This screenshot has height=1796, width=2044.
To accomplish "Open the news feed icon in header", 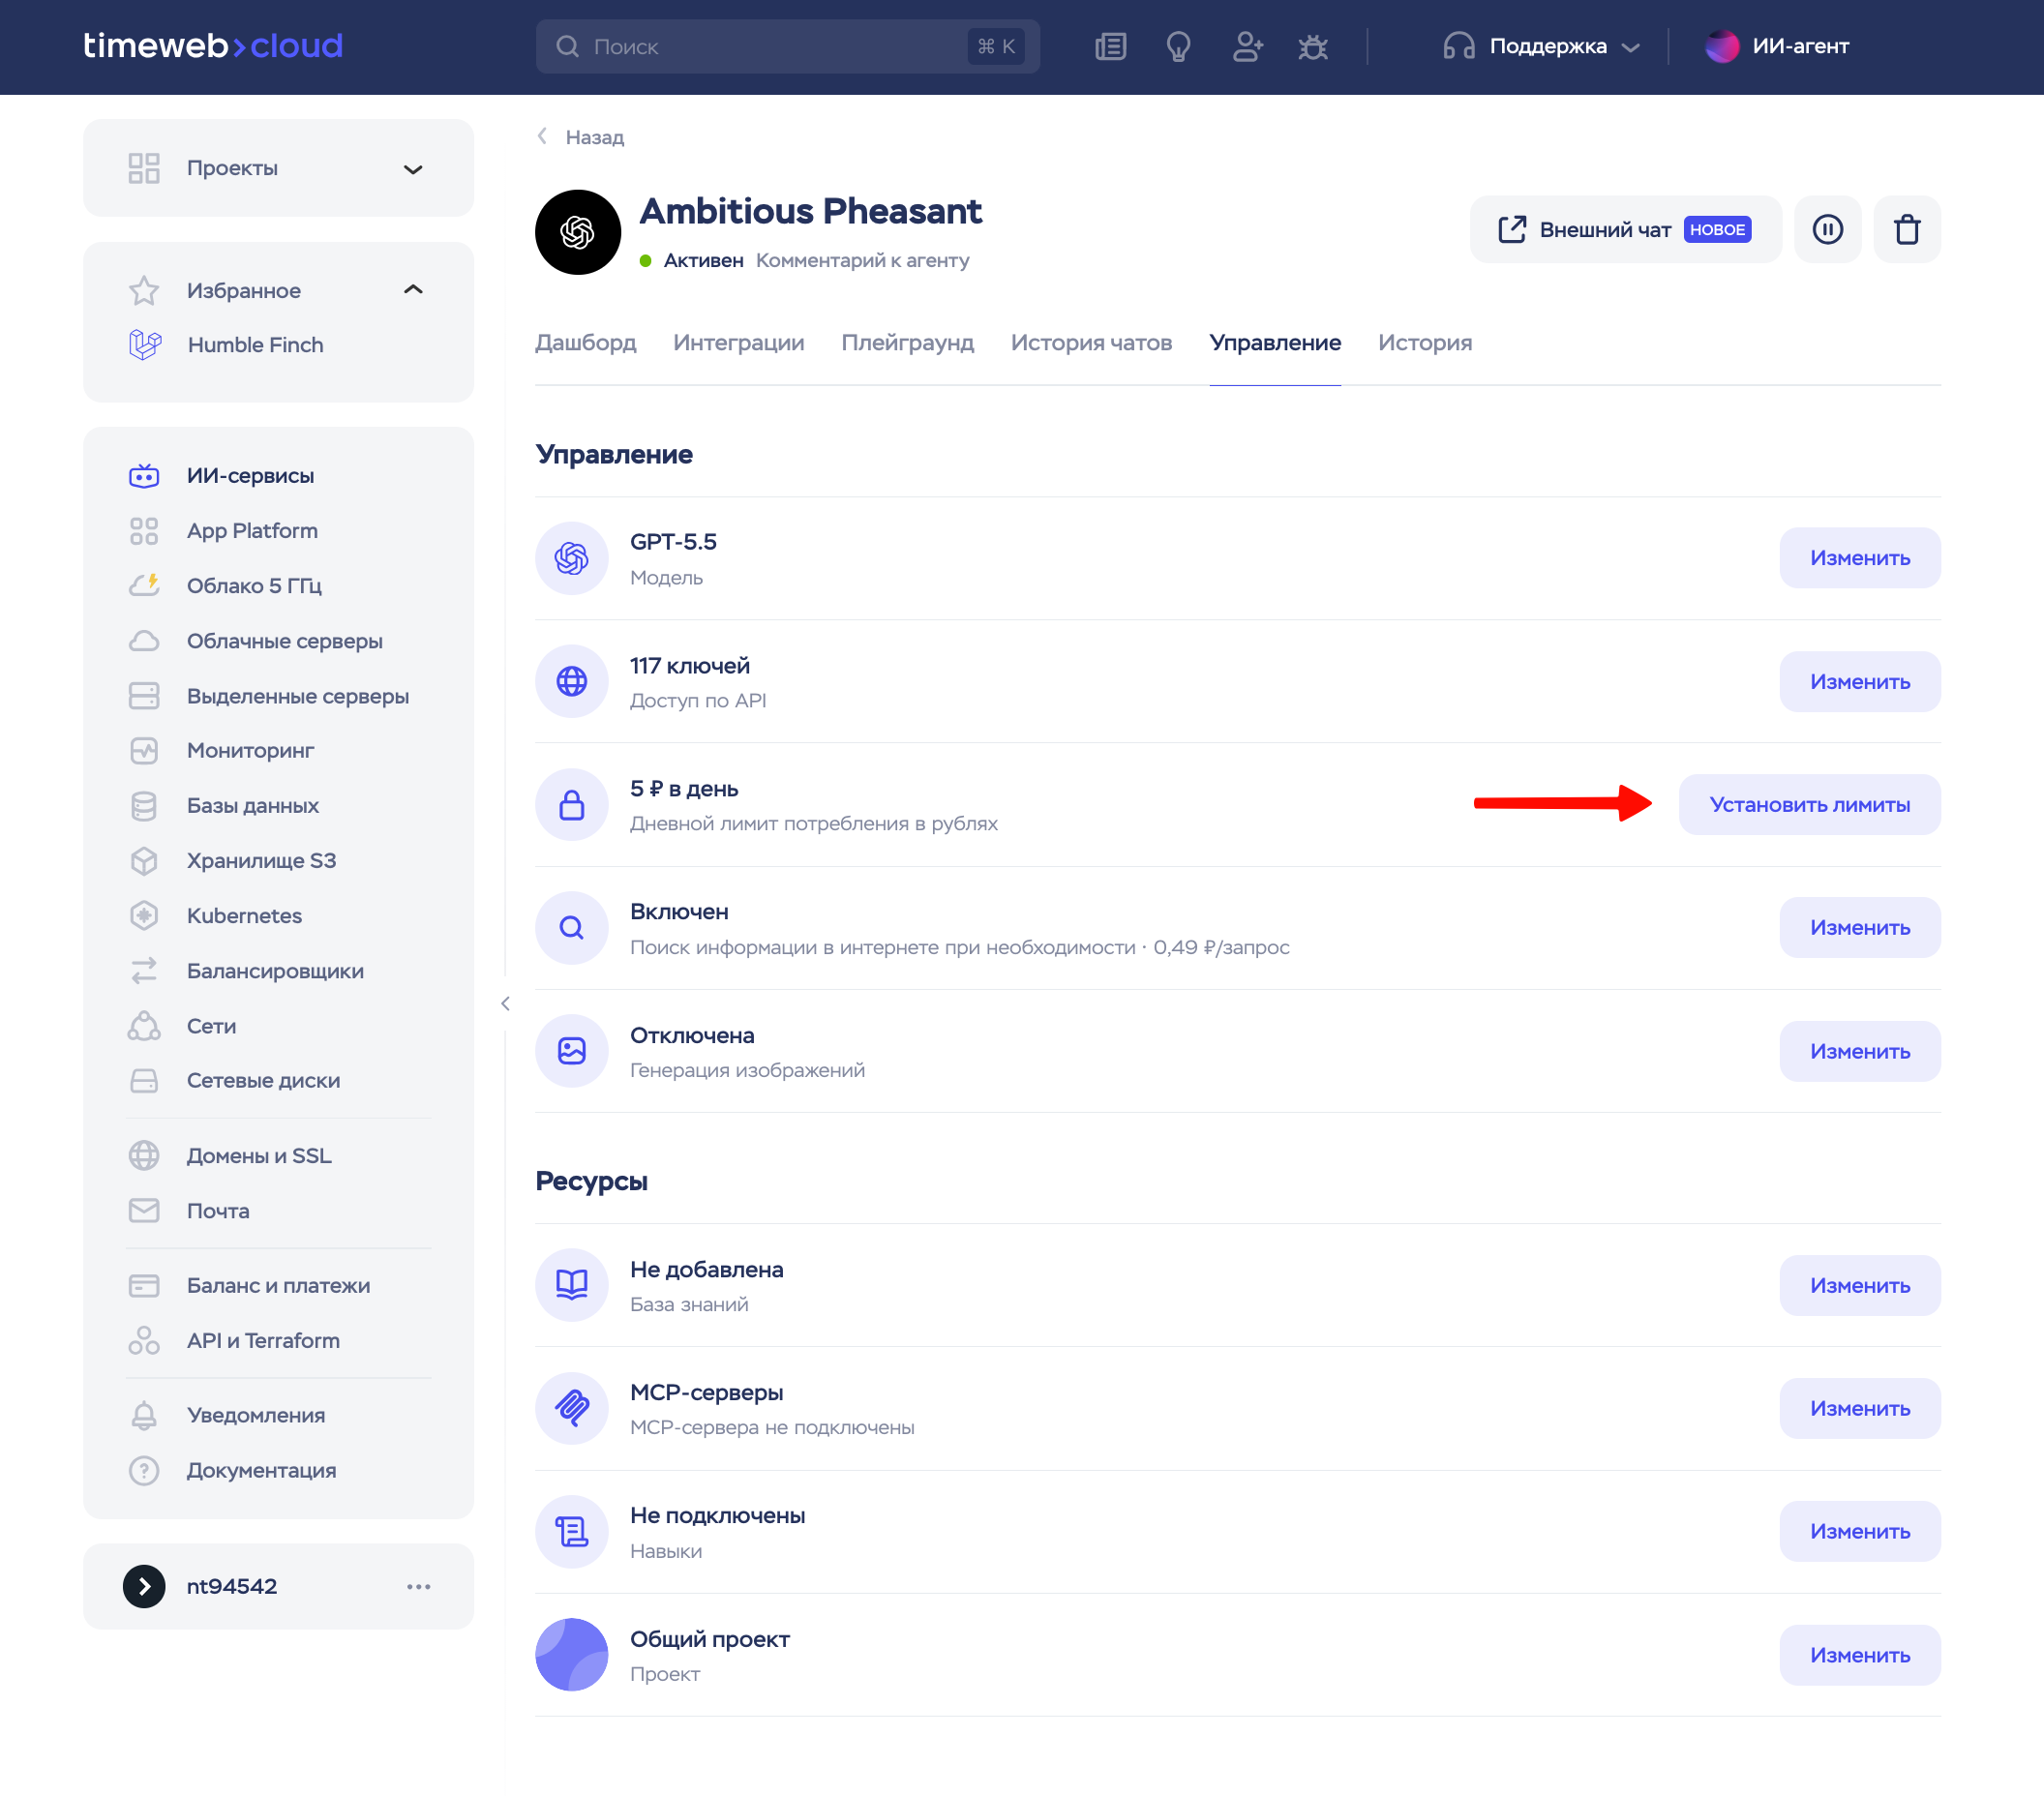I will 1110,46.
